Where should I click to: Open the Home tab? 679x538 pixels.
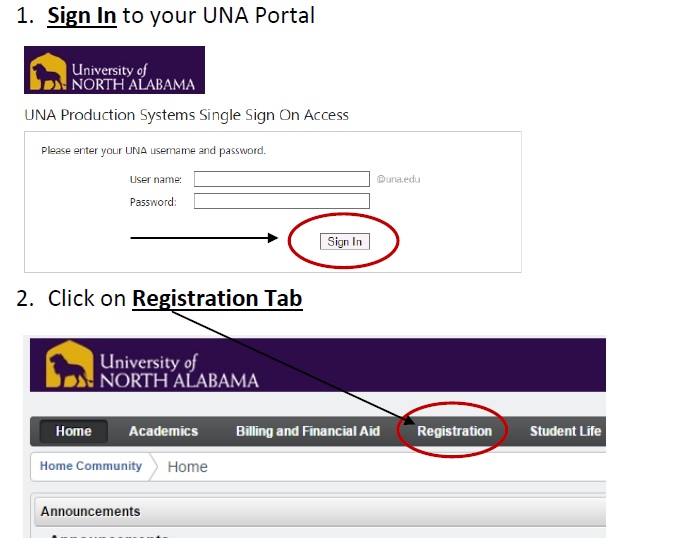tap(73, 431)
